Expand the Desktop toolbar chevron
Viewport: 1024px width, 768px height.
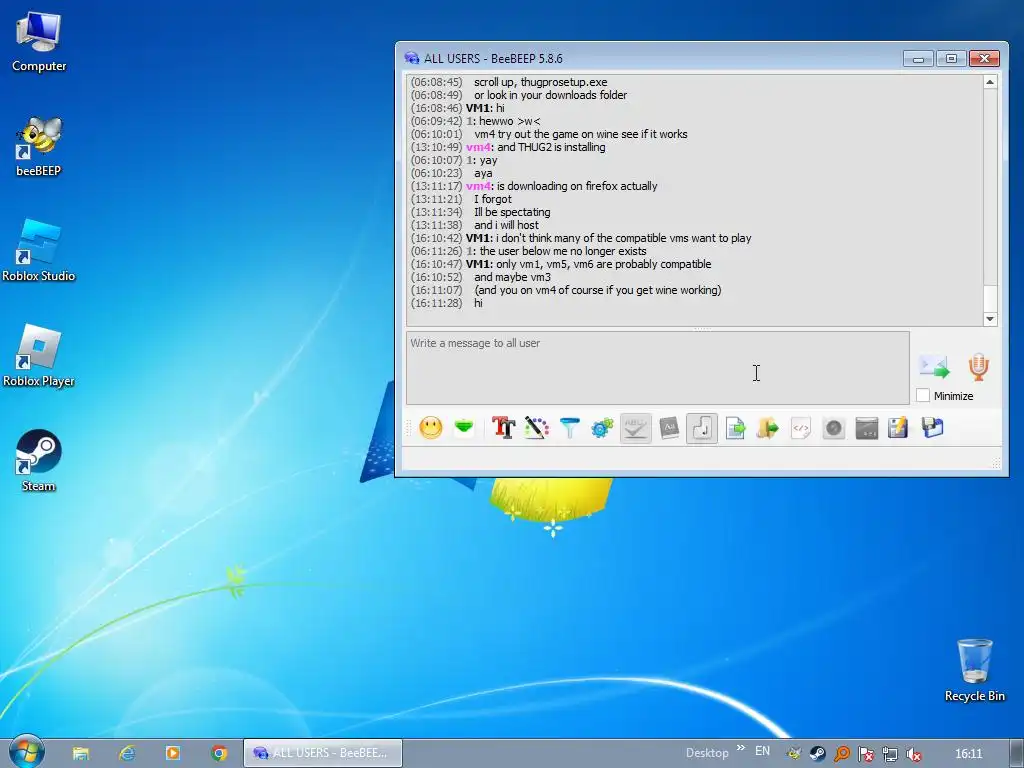(741, 748)
